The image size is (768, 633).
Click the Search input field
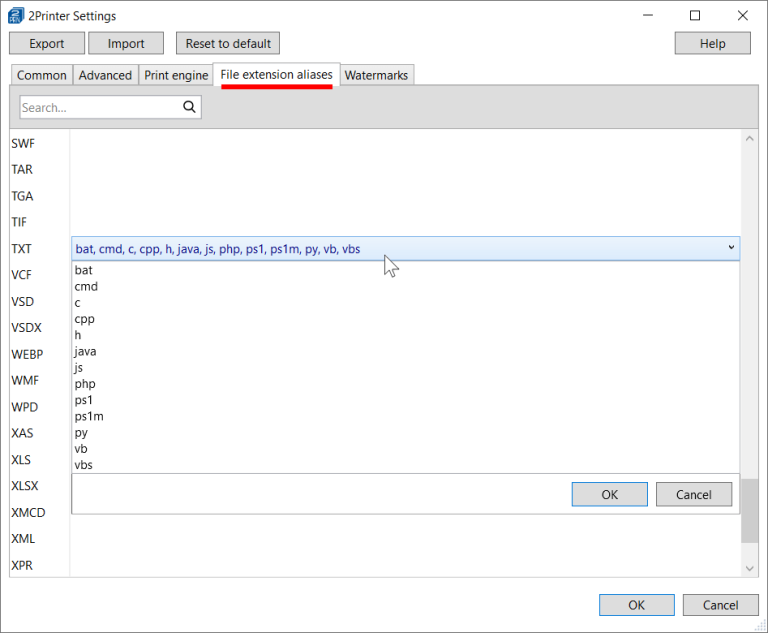[x=98, y=107]
